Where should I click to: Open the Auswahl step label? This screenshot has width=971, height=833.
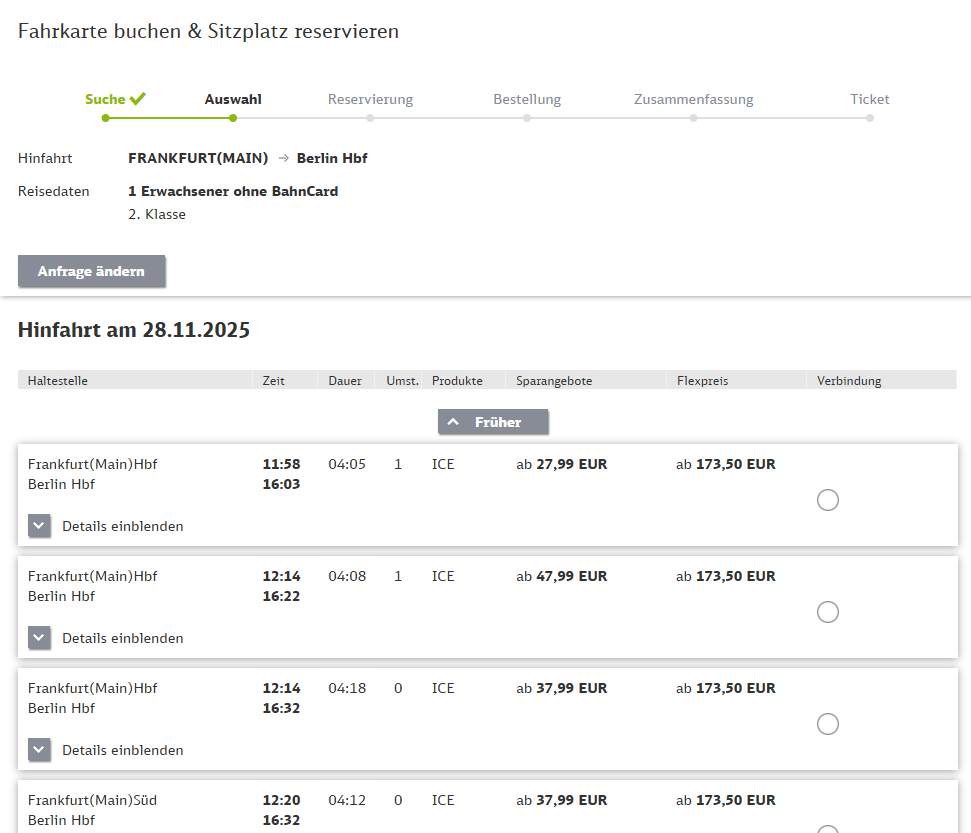[x=233, y=99]
